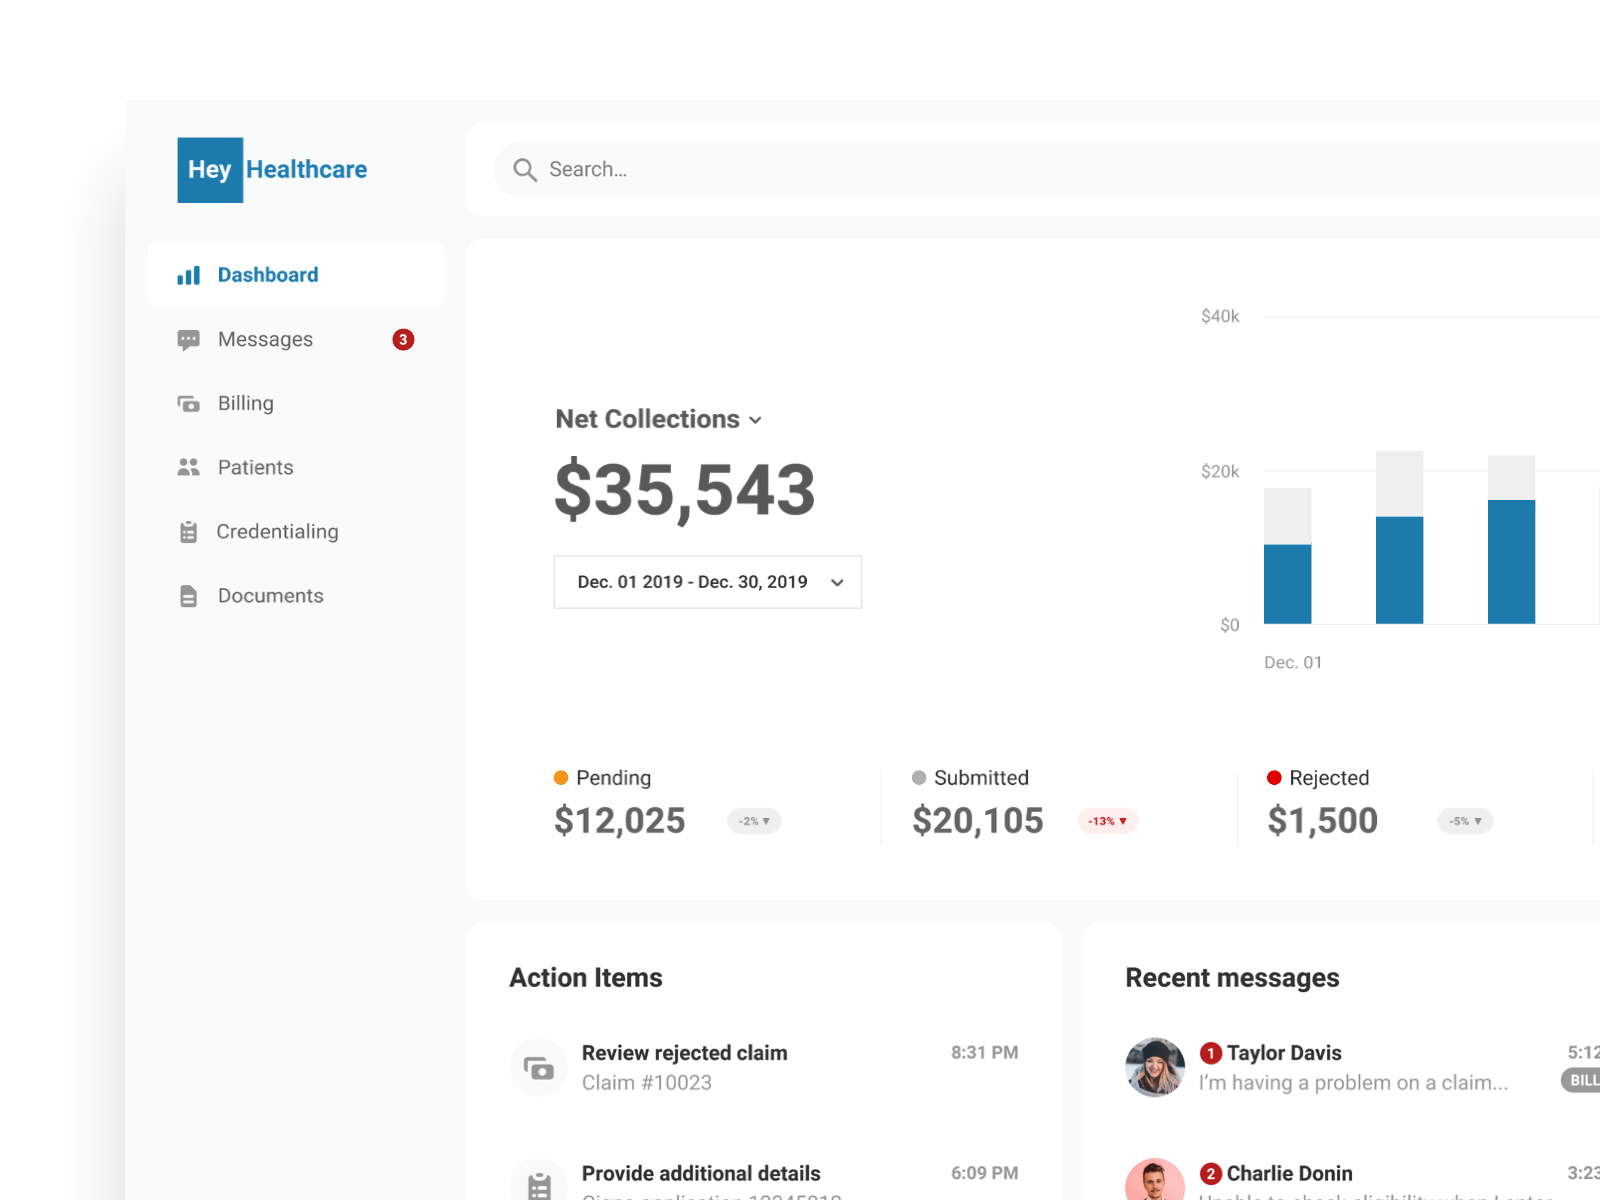This screenshot has height=1200, width=1600.
Task: Click the search magnifier icon
Action: click(x=525, y=169)
